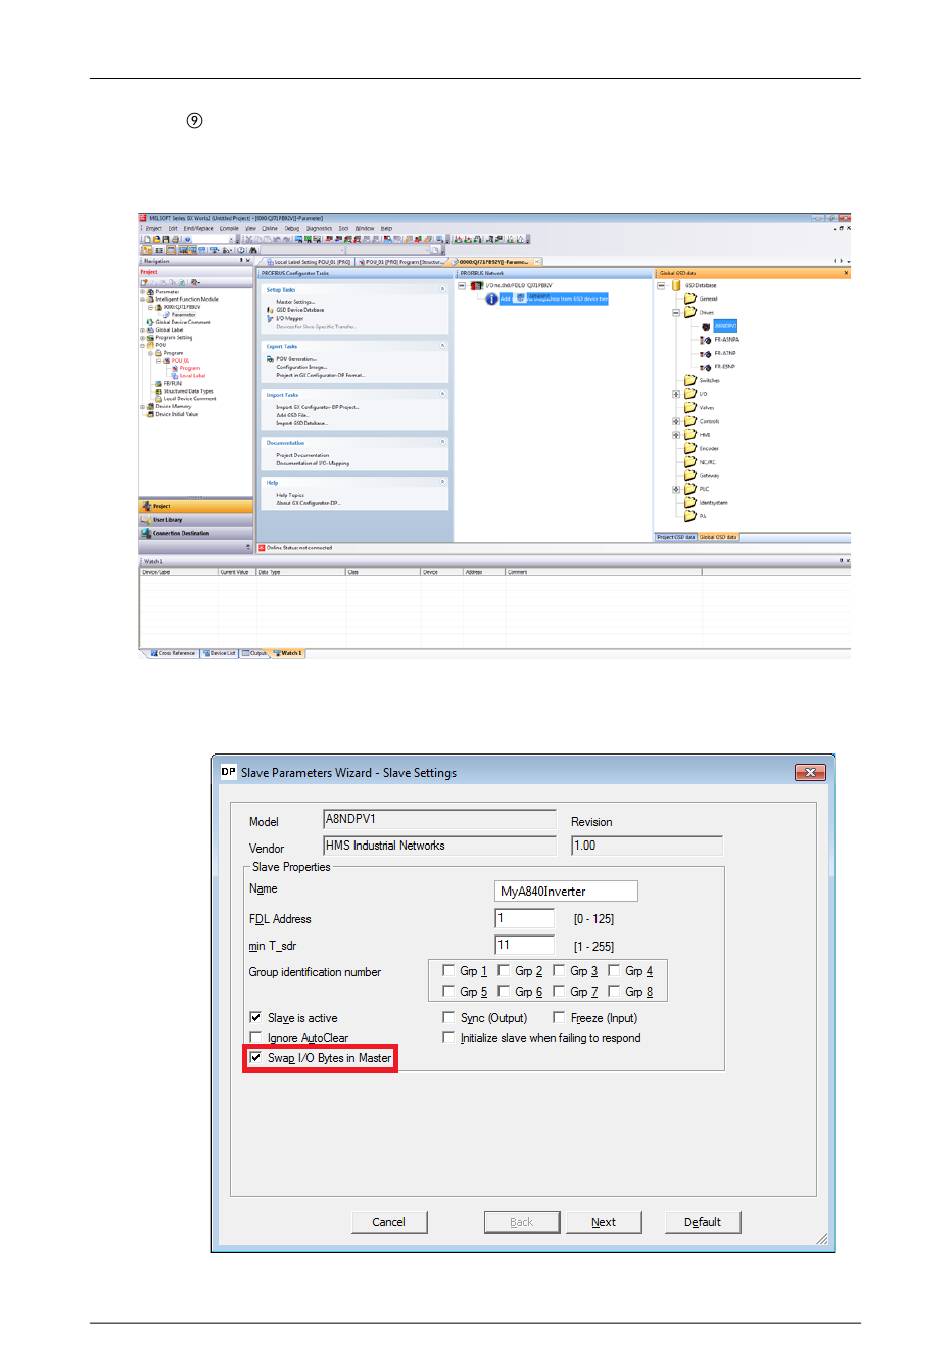Image resolution: width=950 pixels, height=1370 pixels.
Task: Click the Connection Destination icon in Navigation
Action: (x=146, y=533)
